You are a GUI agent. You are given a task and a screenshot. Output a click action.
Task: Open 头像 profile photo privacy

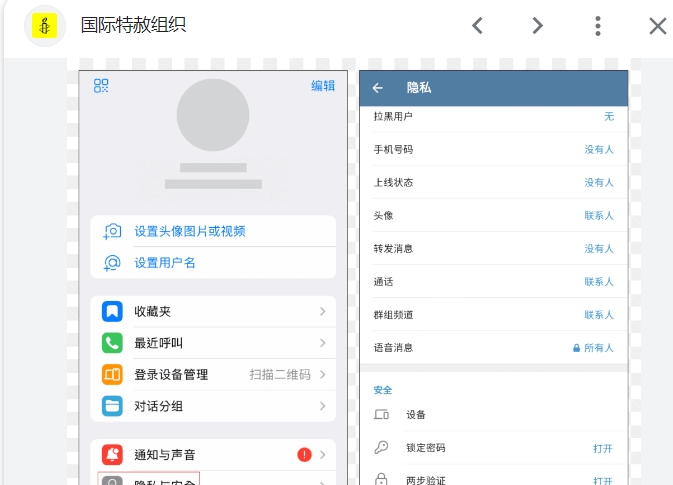tap(494, 215)
